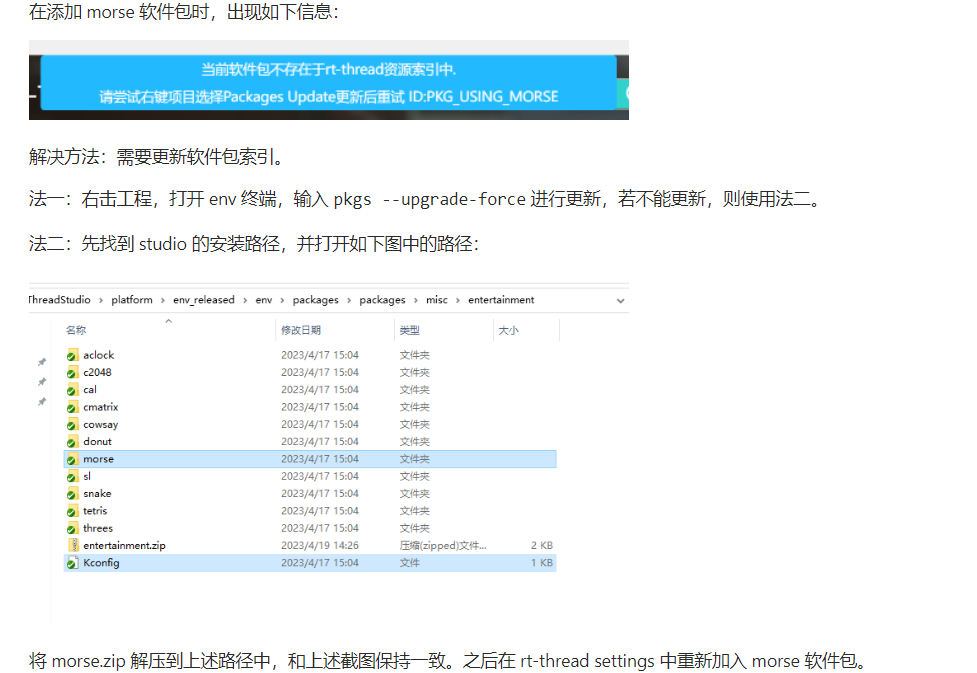Toggle sort arrow above name column
The image size is (977, 673).
click(x=168, y=322)
